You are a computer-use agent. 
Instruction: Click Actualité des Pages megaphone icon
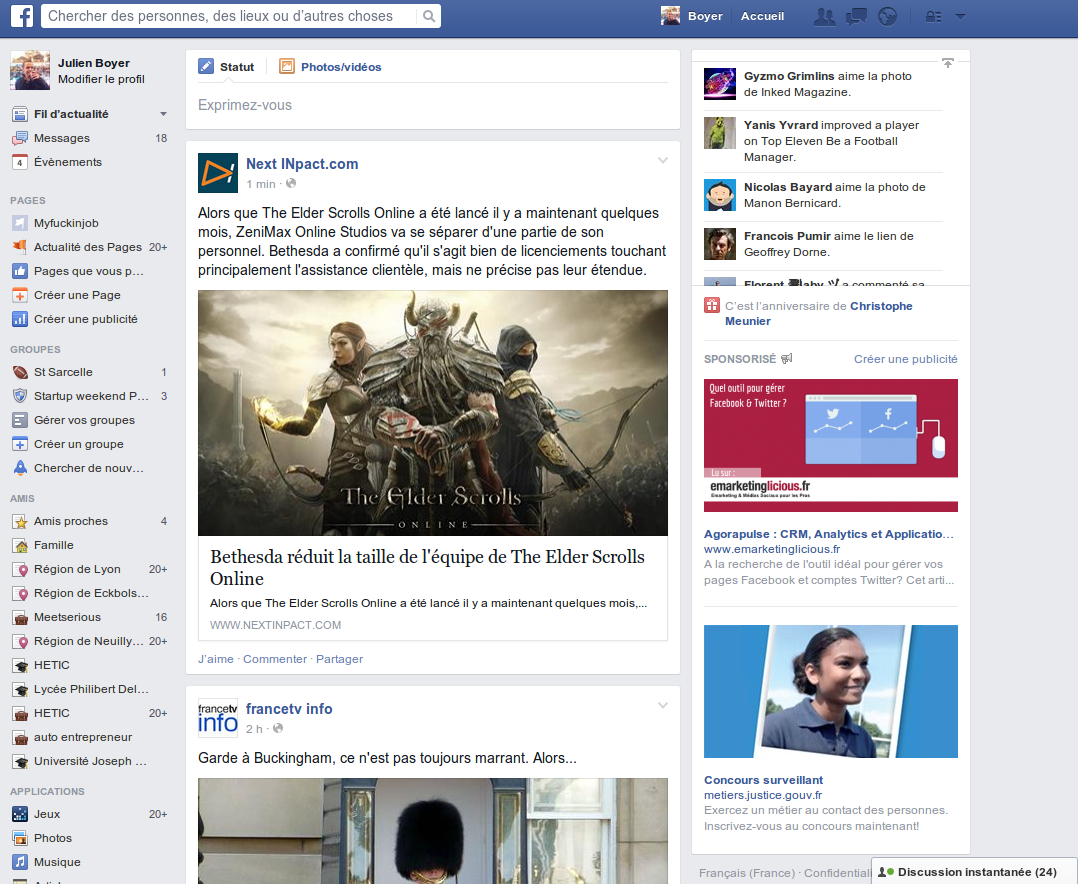(20, 247)
